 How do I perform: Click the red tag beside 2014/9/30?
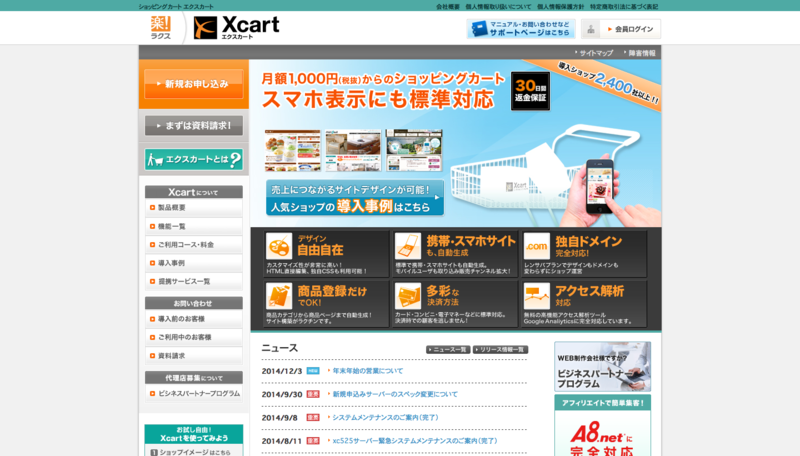313,394
